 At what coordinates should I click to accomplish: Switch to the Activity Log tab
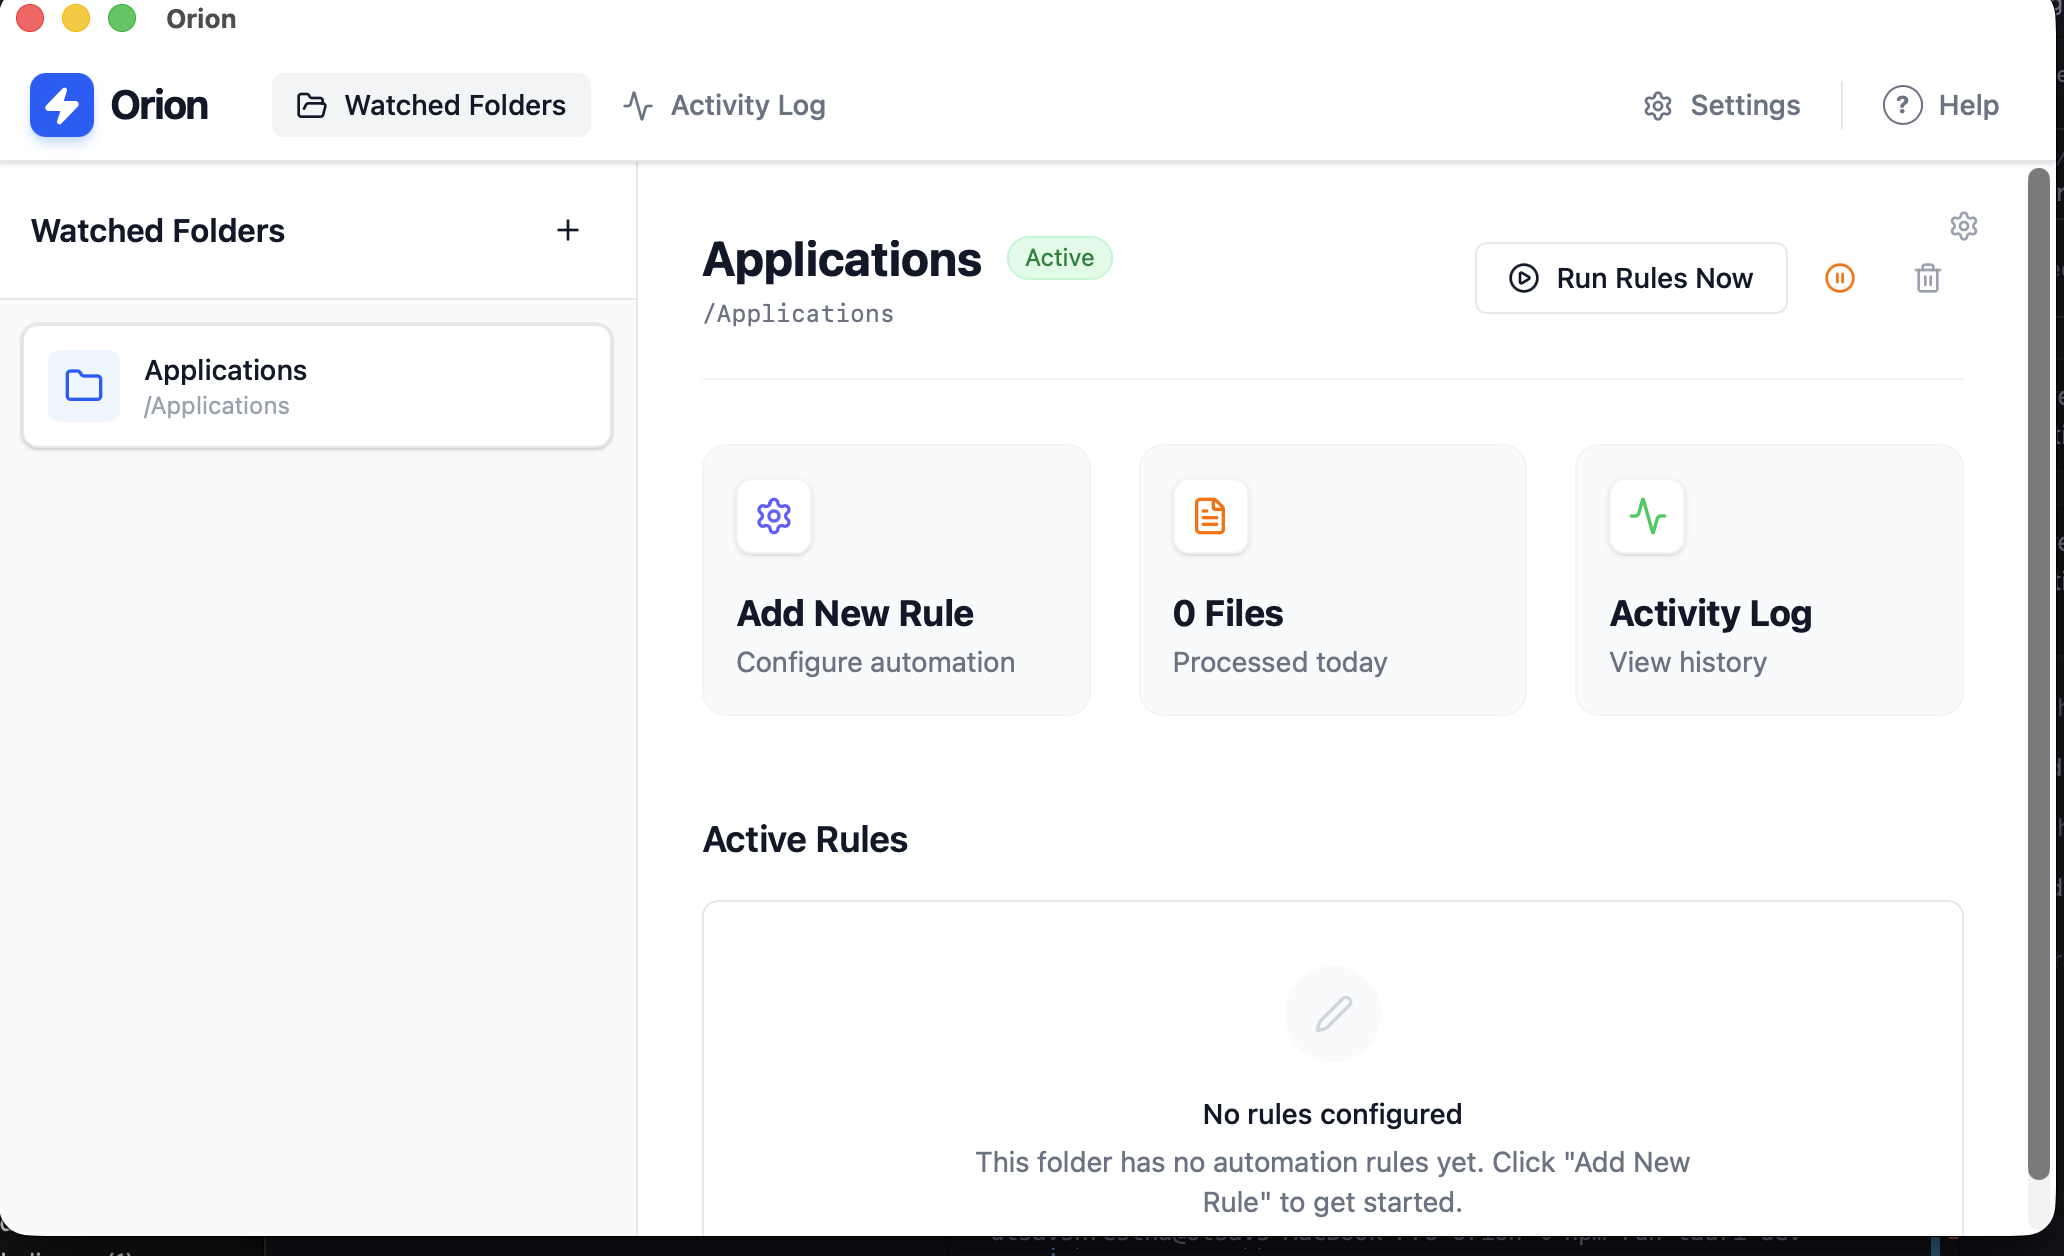(x=724, y=105)
